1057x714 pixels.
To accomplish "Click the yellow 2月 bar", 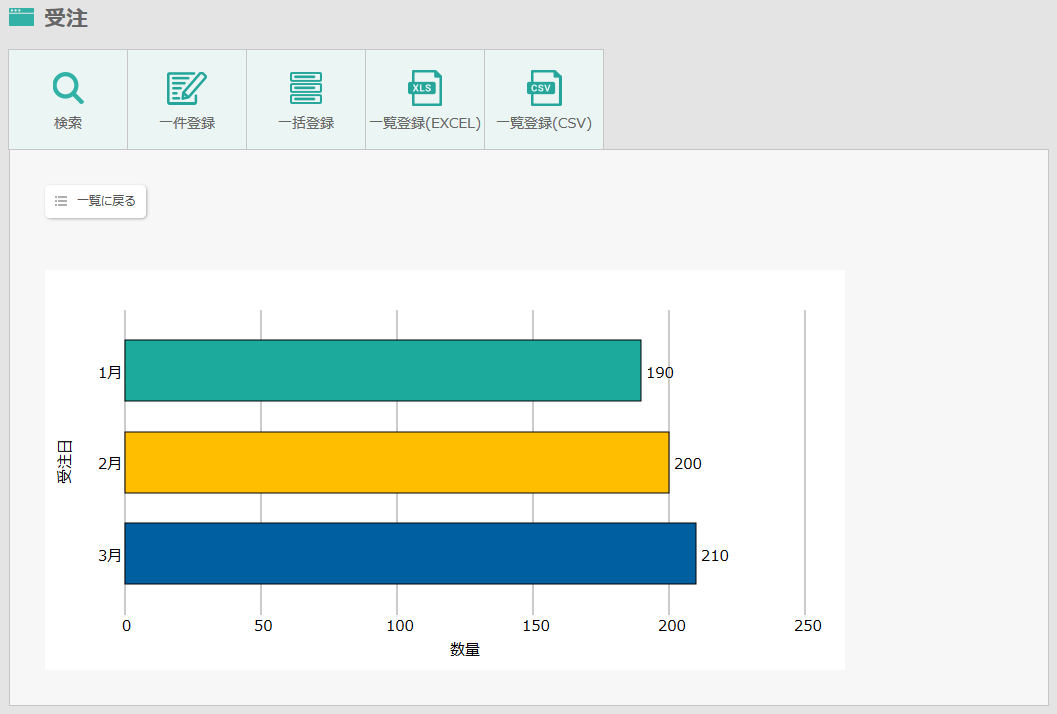I will tap(397, 463).
